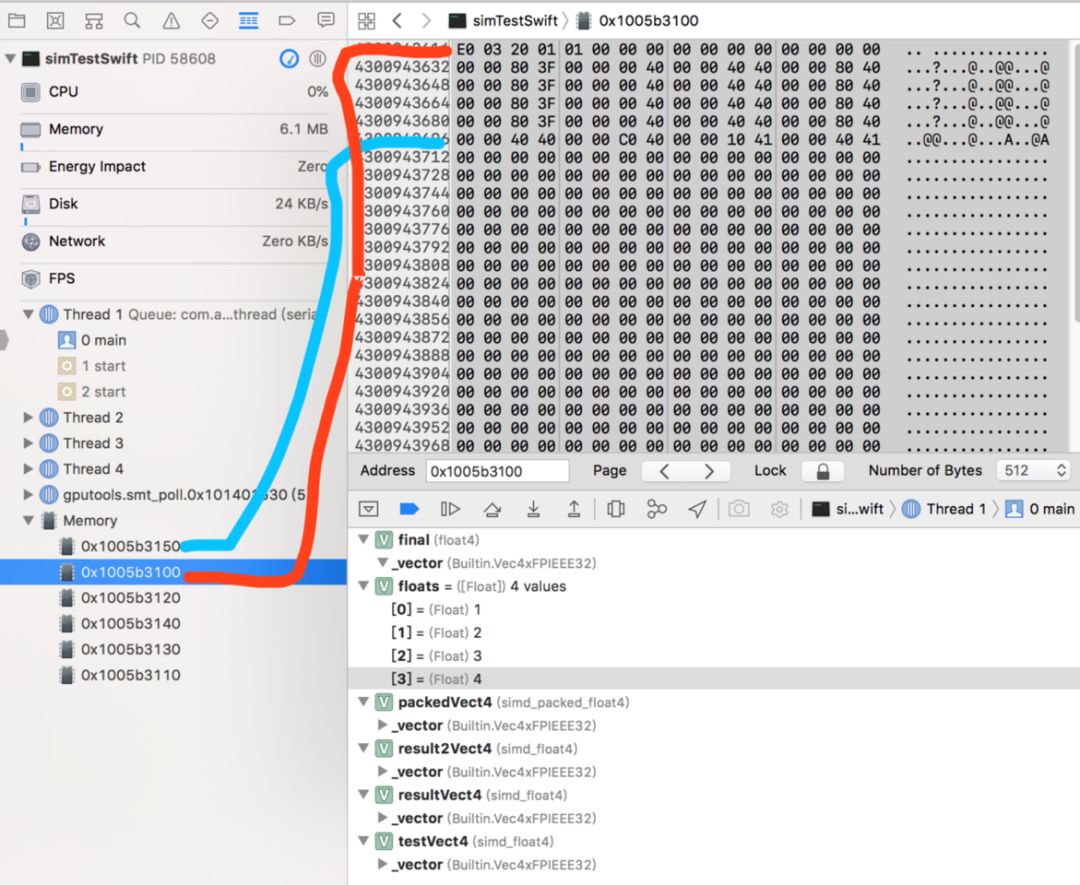The width and height of the screenshot is (1080, 885).
Task: Click the Debug View Hierarchy icon
Action: 616,509
